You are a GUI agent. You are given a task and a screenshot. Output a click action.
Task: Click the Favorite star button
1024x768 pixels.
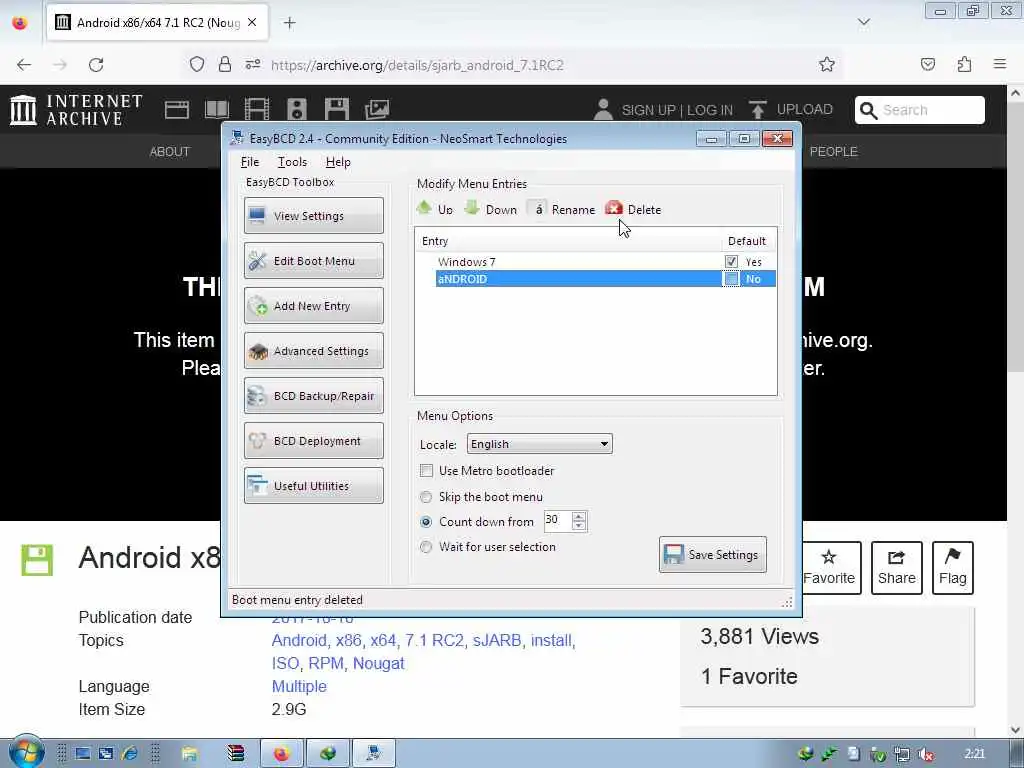click(829, 568)
